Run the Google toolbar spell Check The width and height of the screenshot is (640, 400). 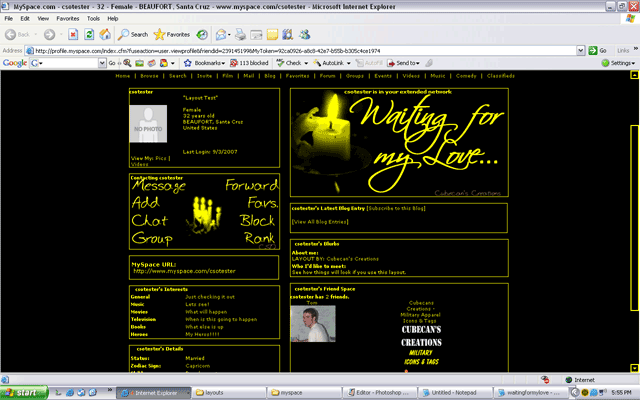tap(289, 63)
